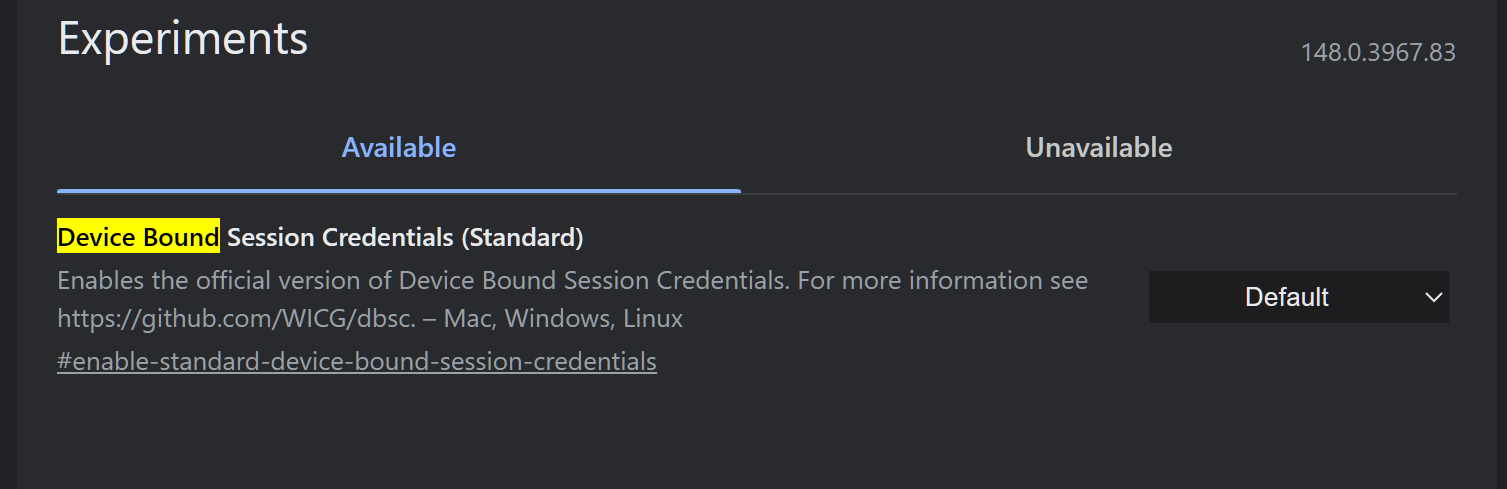Click the gray divider line beneath Unavailable
Screen dimensions: 1507x489
click(1099, 193)
